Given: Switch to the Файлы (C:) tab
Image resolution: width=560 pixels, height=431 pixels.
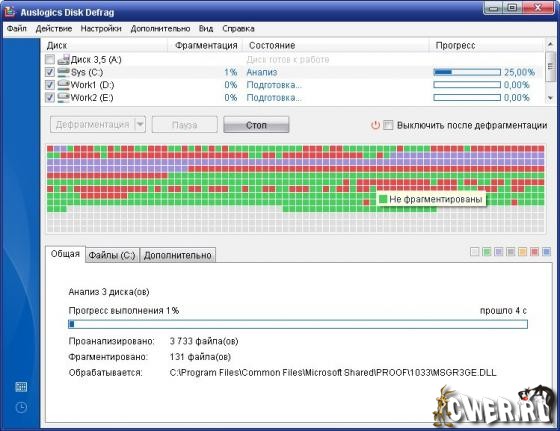Looking at the screenshot, I should [x=112, y=255].
